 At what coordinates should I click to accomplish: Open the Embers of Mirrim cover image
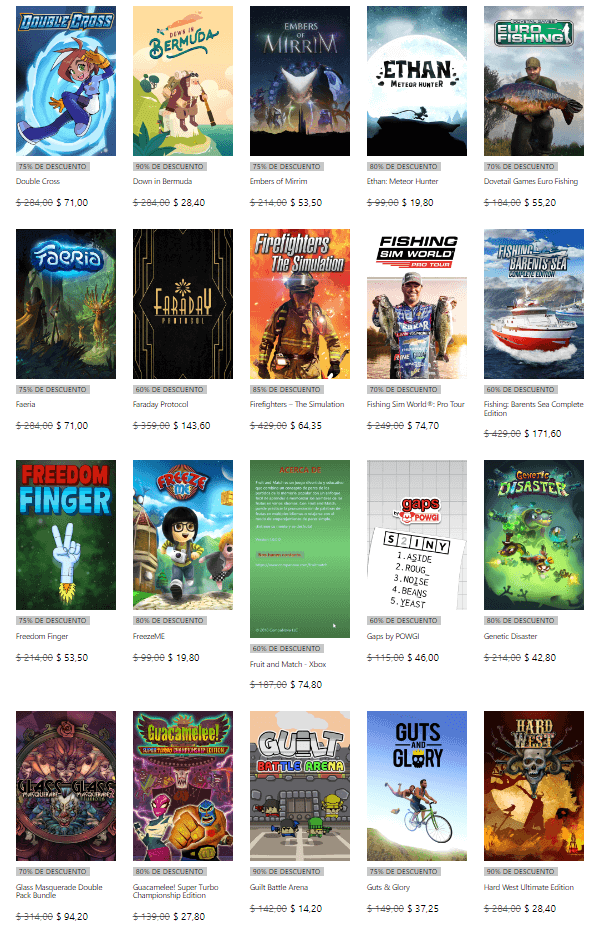pyautogui.click(x=300, y=81)
